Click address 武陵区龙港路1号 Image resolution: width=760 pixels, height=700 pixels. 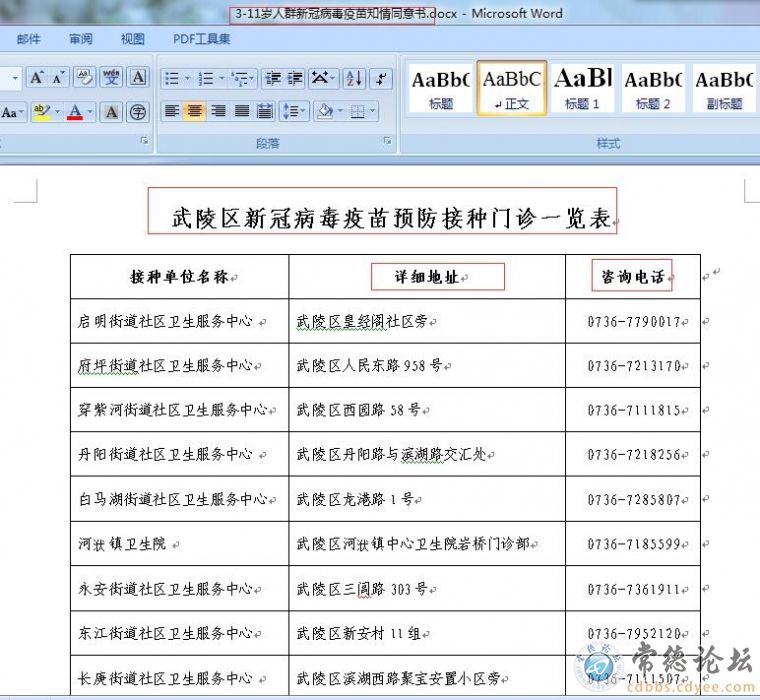tap(355, 499)
